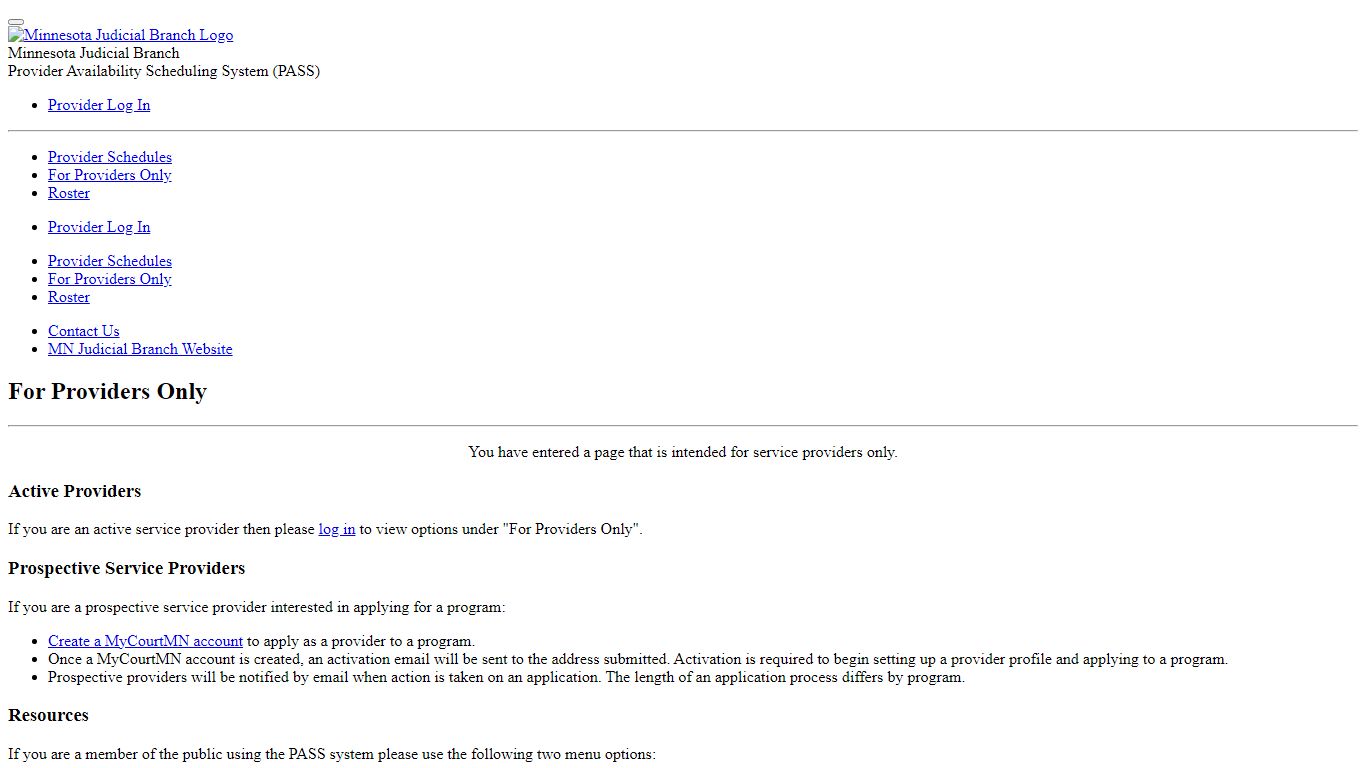1366x768 pixels.
Task: Open the Create a MyCourtMN account link
Action: click(x=145, y=641)
